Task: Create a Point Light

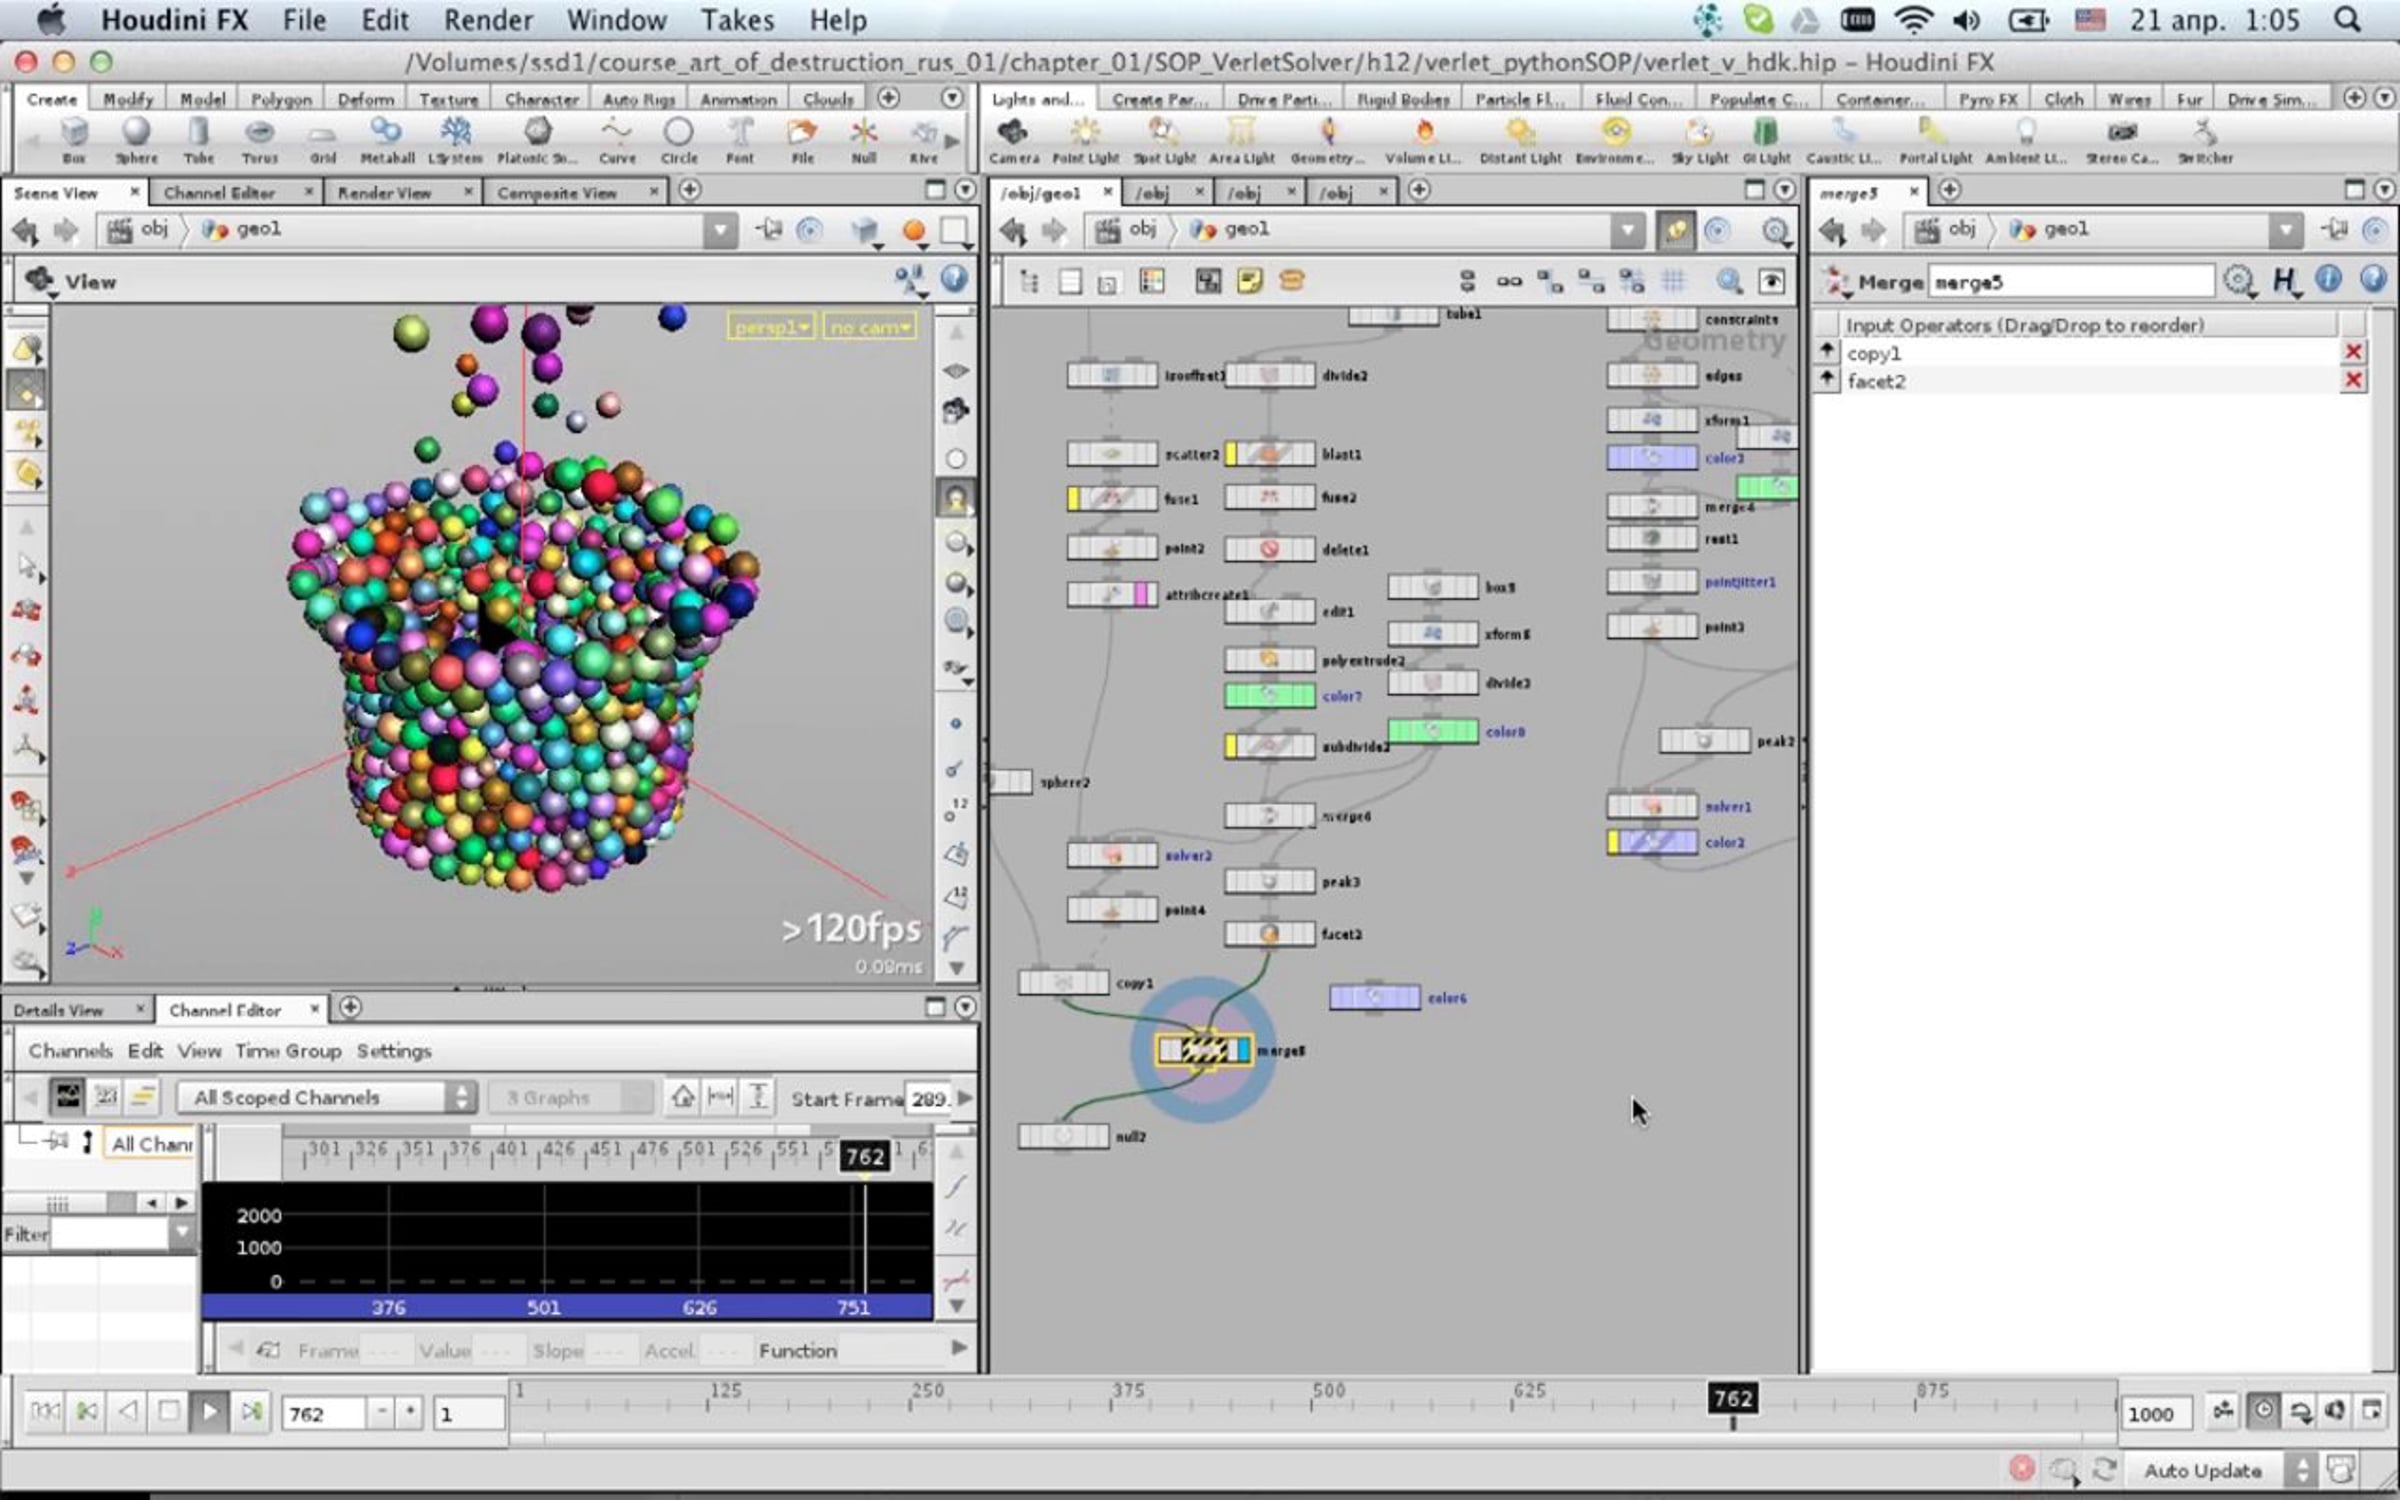Action: (1086, 139)
